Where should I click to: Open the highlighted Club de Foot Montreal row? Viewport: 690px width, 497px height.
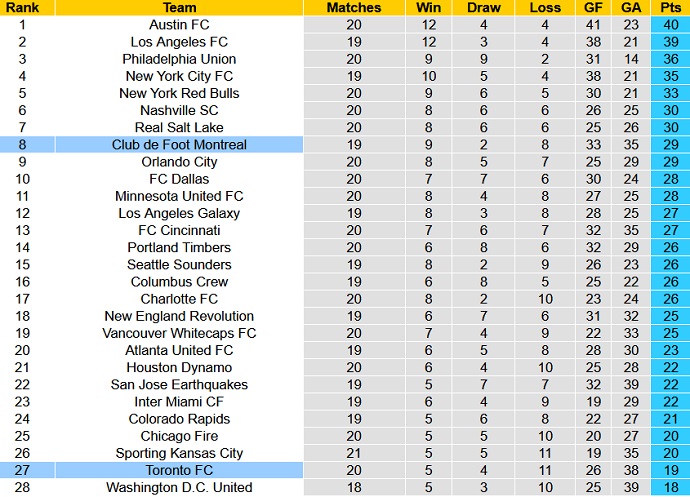tap(179, 145)
